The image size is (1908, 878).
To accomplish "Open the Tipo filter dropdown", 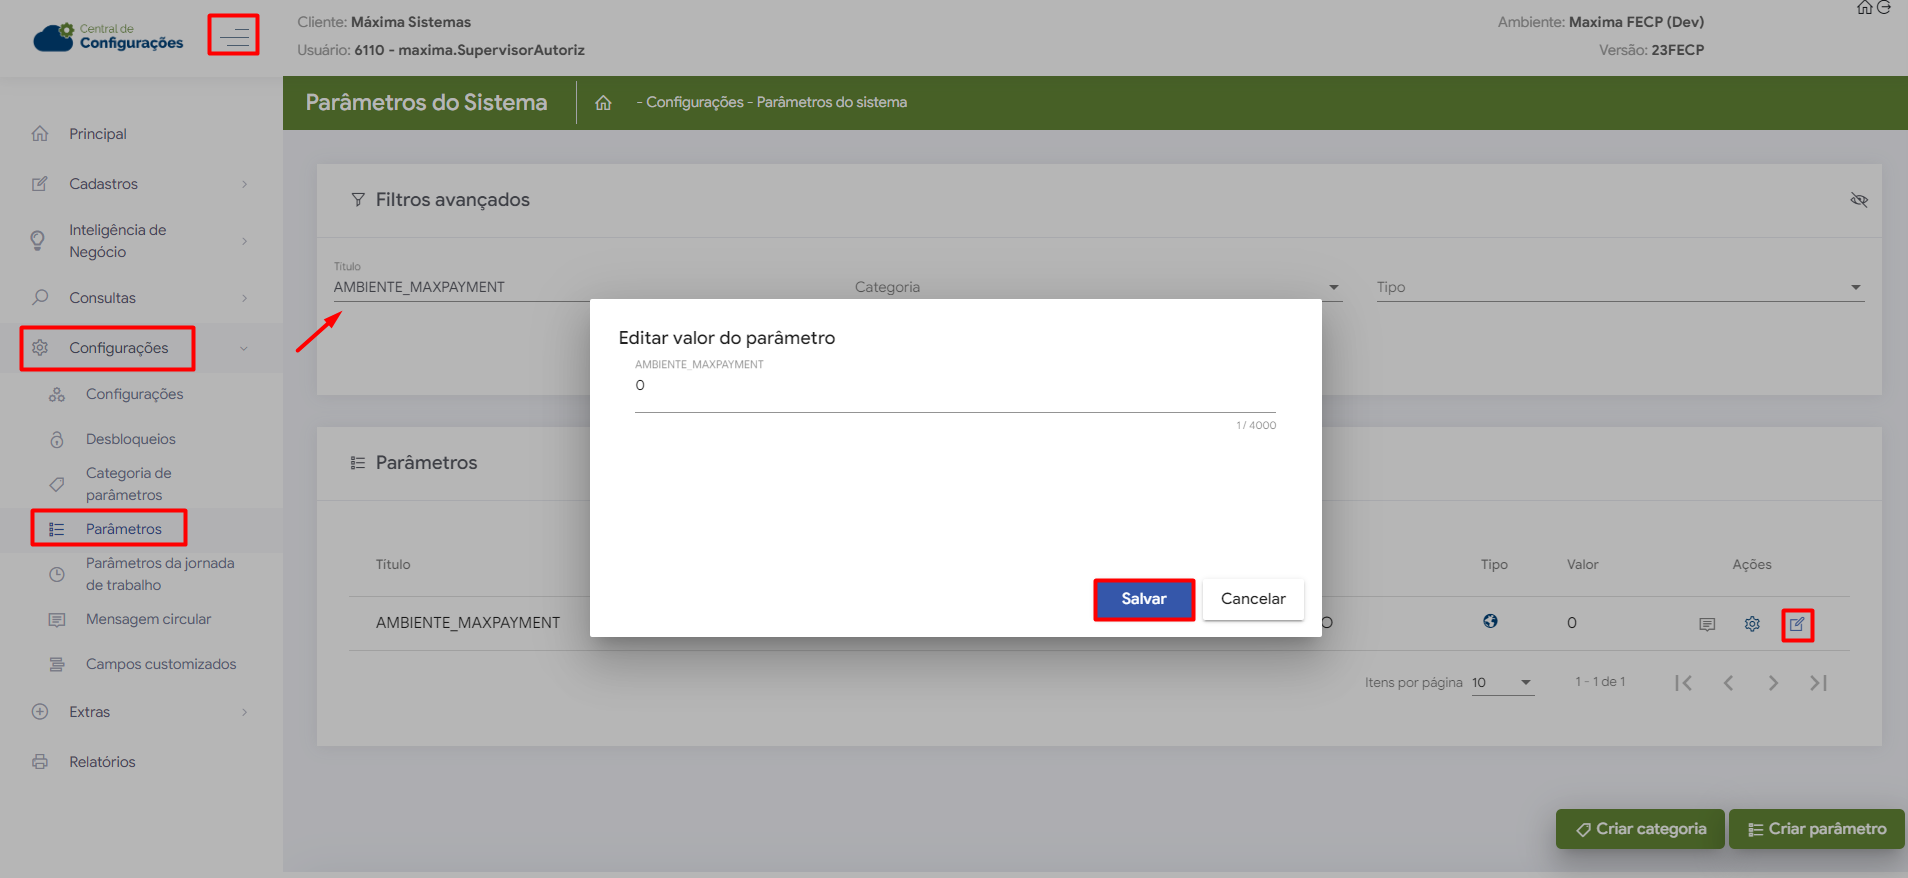I will click(x=1620, y=288).
